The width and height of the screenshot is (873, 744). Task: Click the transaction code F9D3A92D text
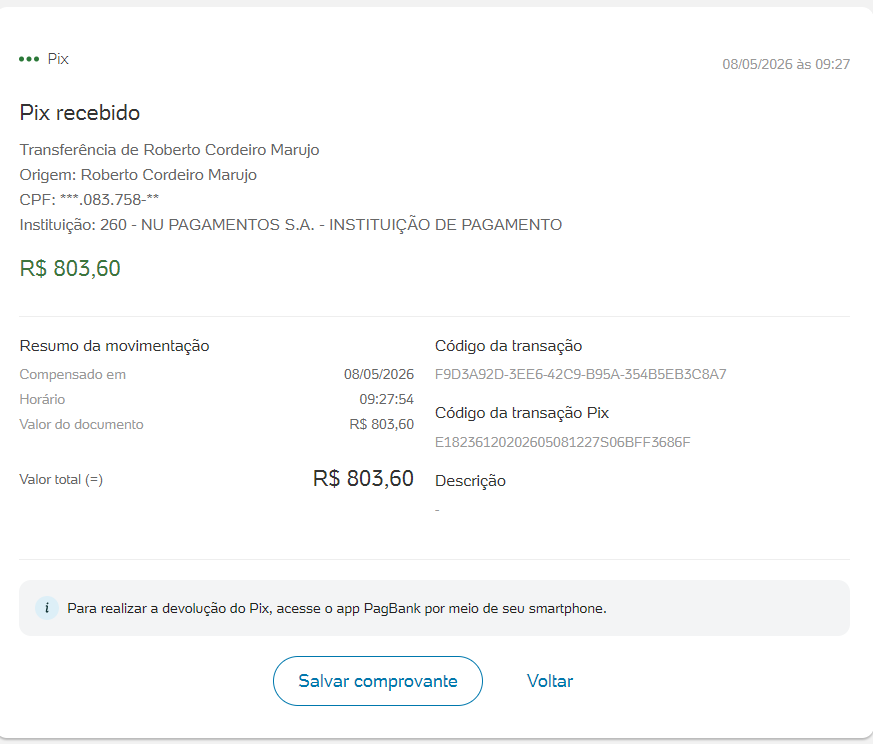pyautogui.click(x=580, y=374)
